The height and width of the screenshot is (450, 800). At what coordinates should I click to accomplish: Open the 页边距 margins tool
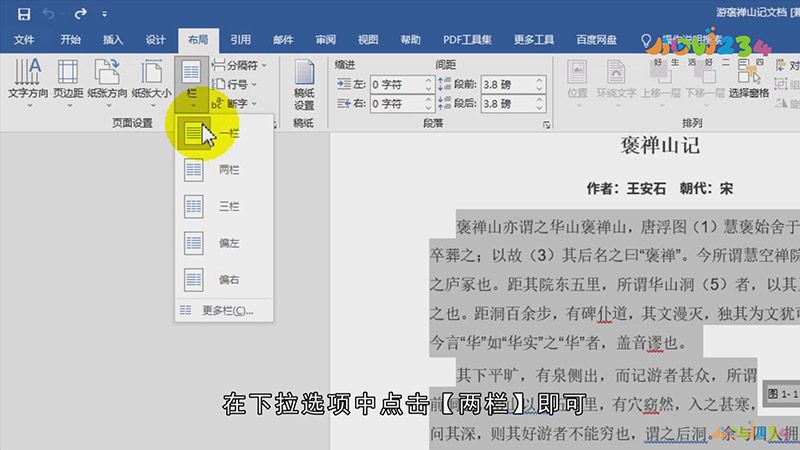pyautogui.click(x=68, y=83)
